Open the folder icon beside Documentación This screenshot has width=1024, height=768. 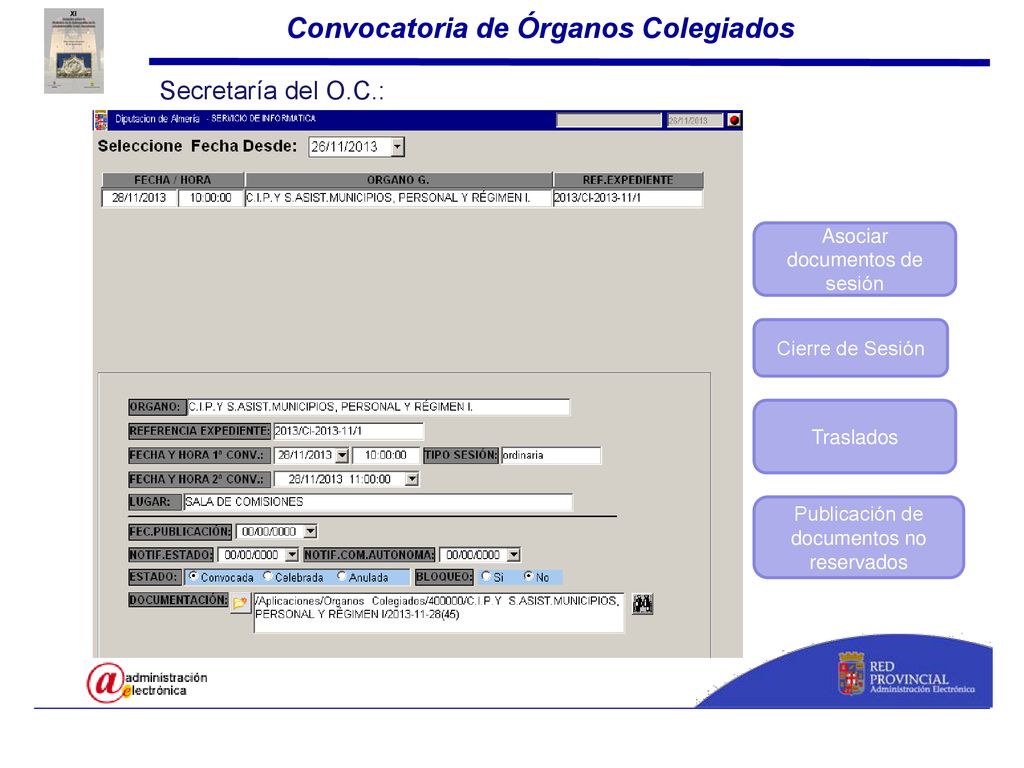point(240,603)
